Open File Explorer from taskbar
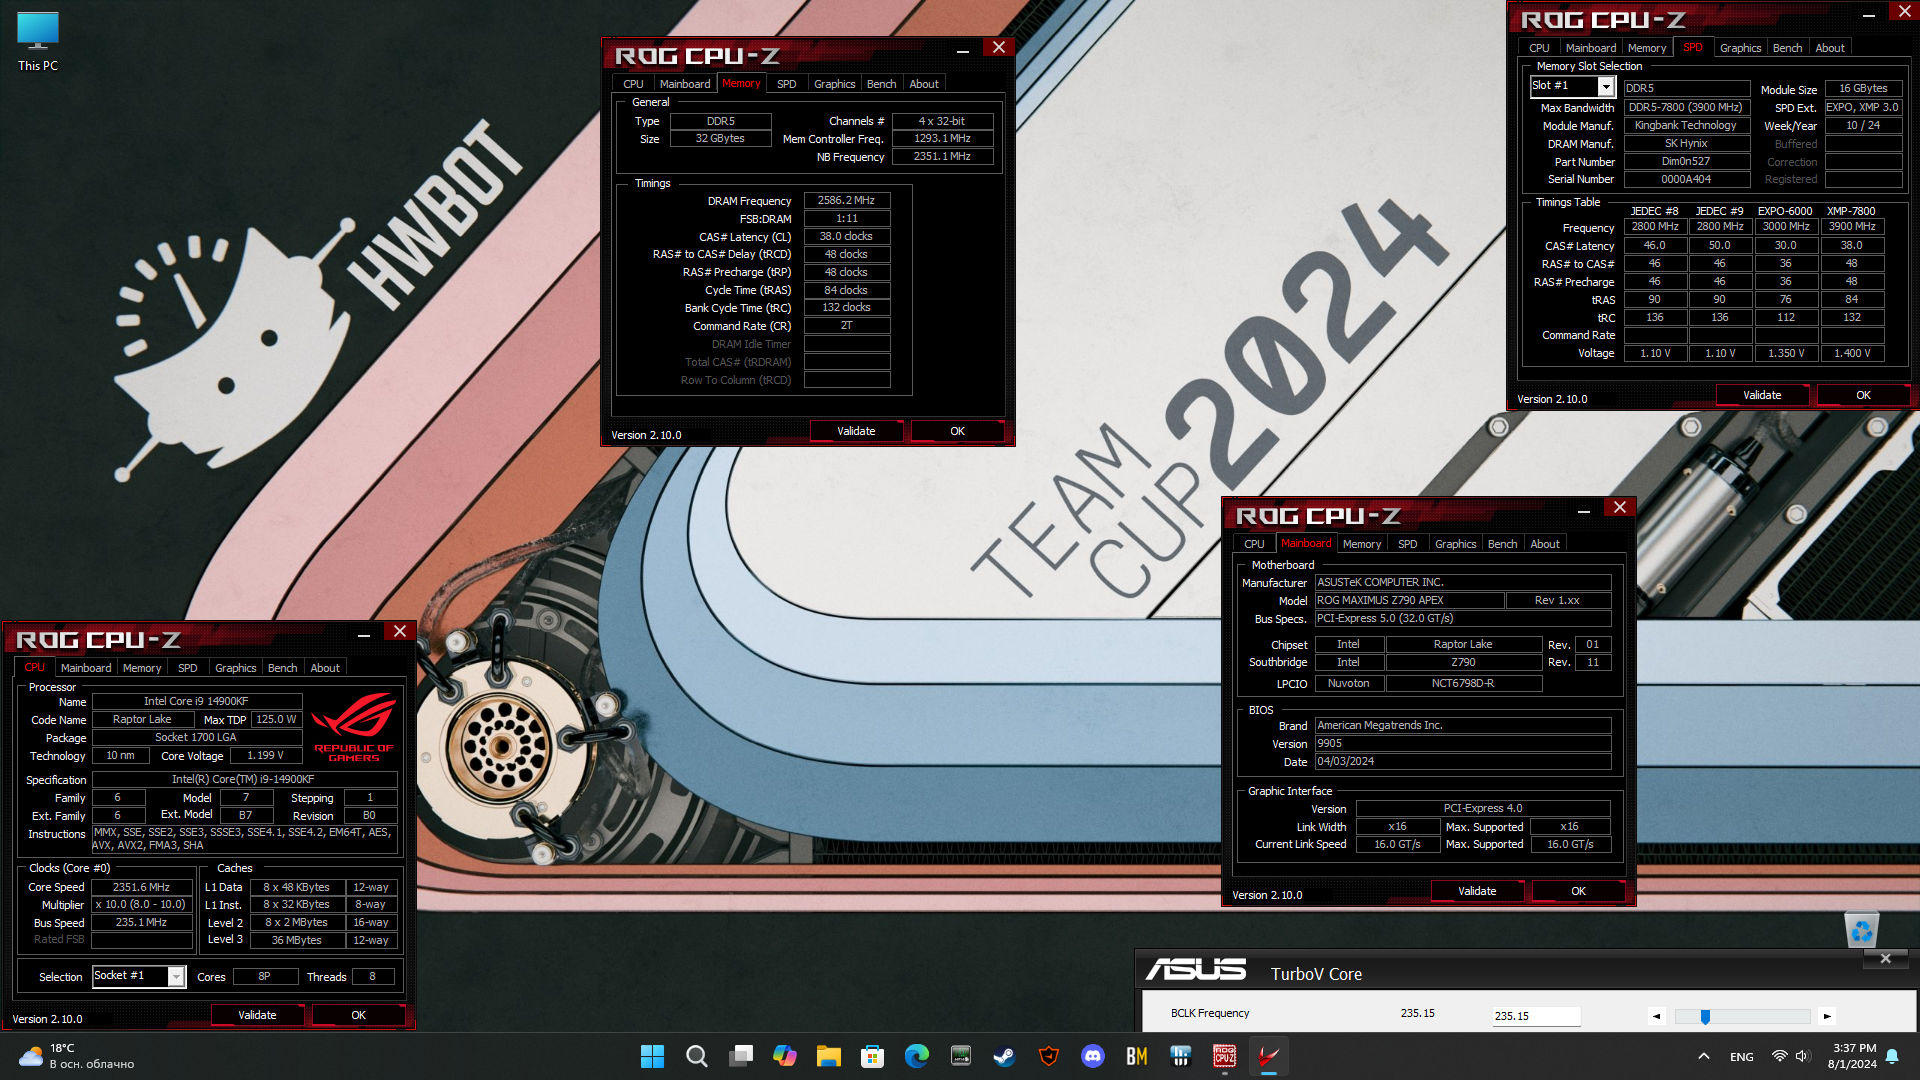 [x=829, y=1056]
